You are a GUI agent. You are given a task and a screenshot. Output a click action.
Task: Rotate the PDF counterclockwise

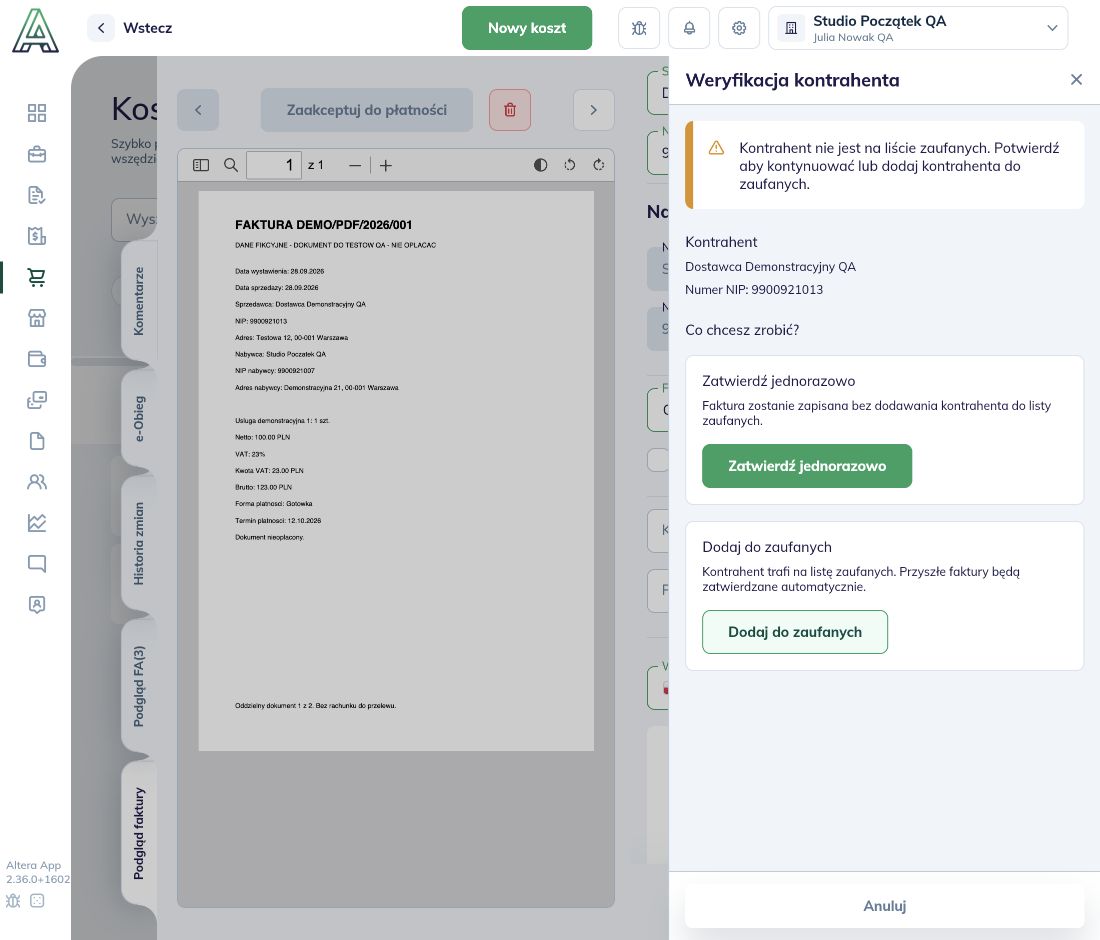570,165
